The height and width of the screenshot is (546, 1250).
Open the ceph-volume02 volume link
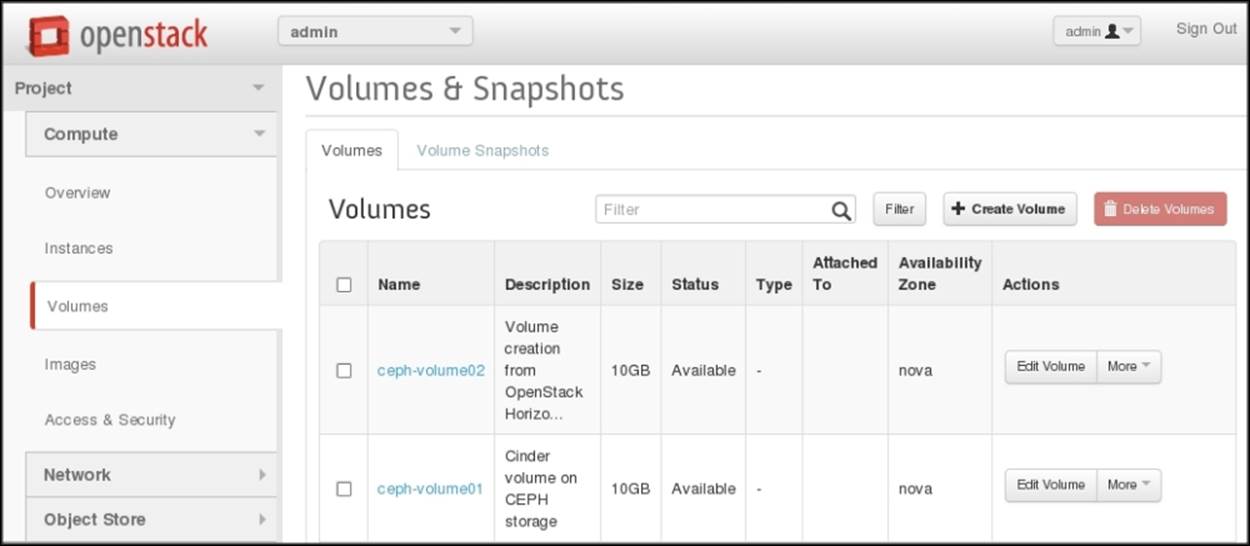[431, 370]
